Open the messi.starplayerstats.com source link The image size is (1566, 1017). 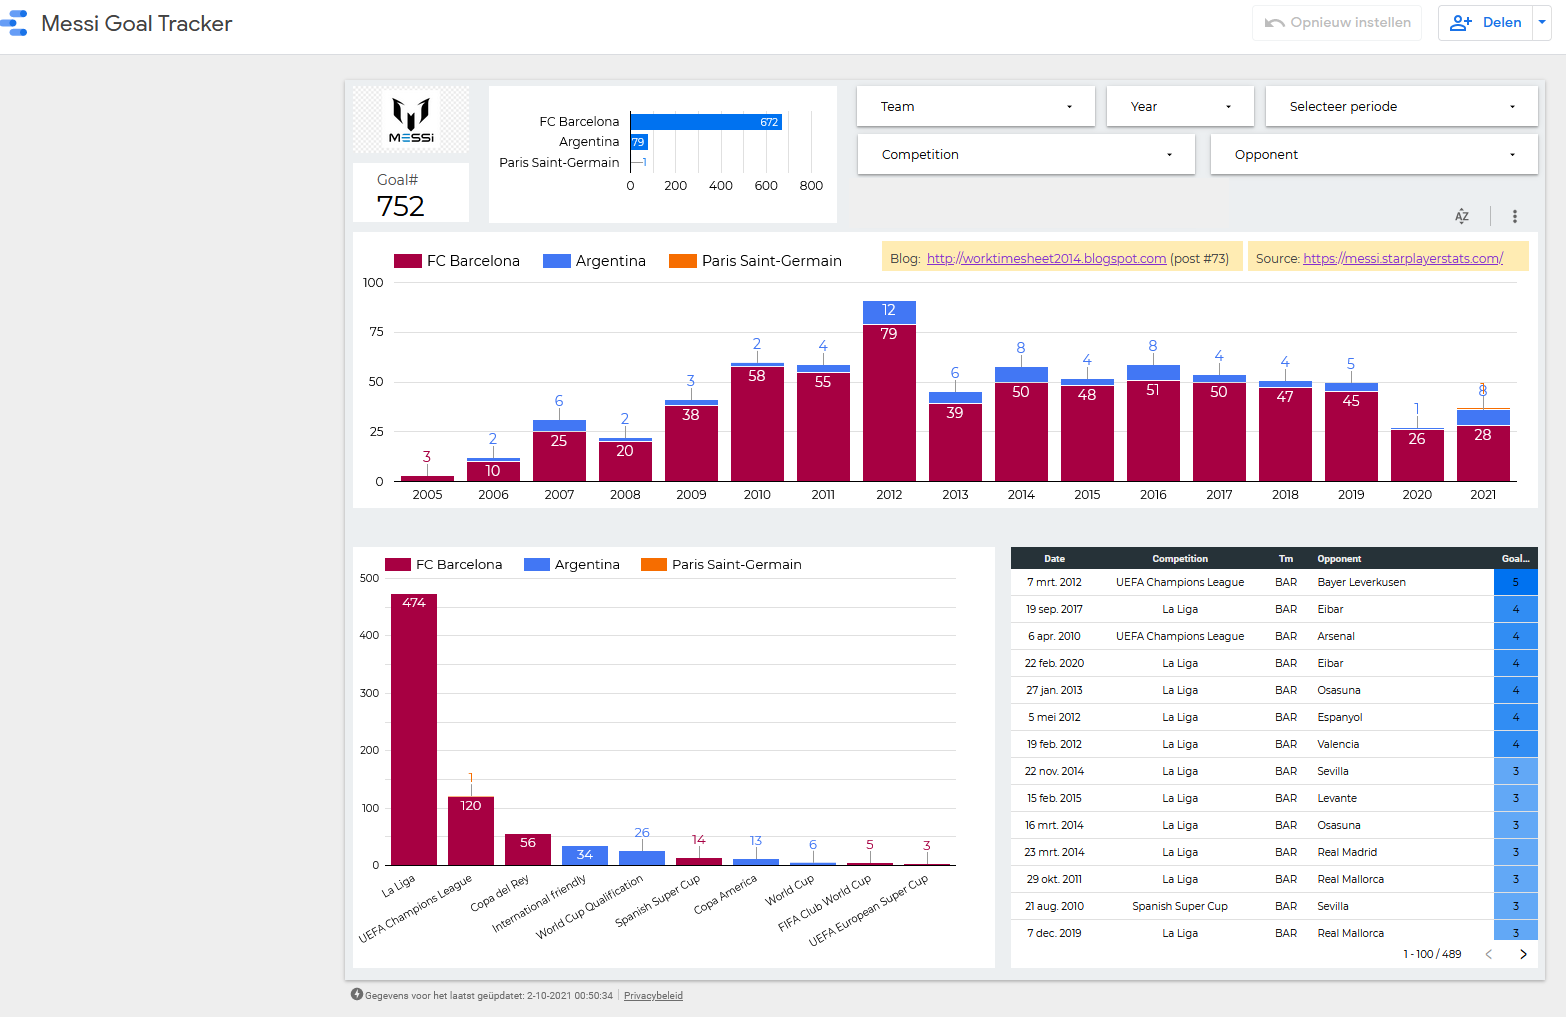(1401, 258)
